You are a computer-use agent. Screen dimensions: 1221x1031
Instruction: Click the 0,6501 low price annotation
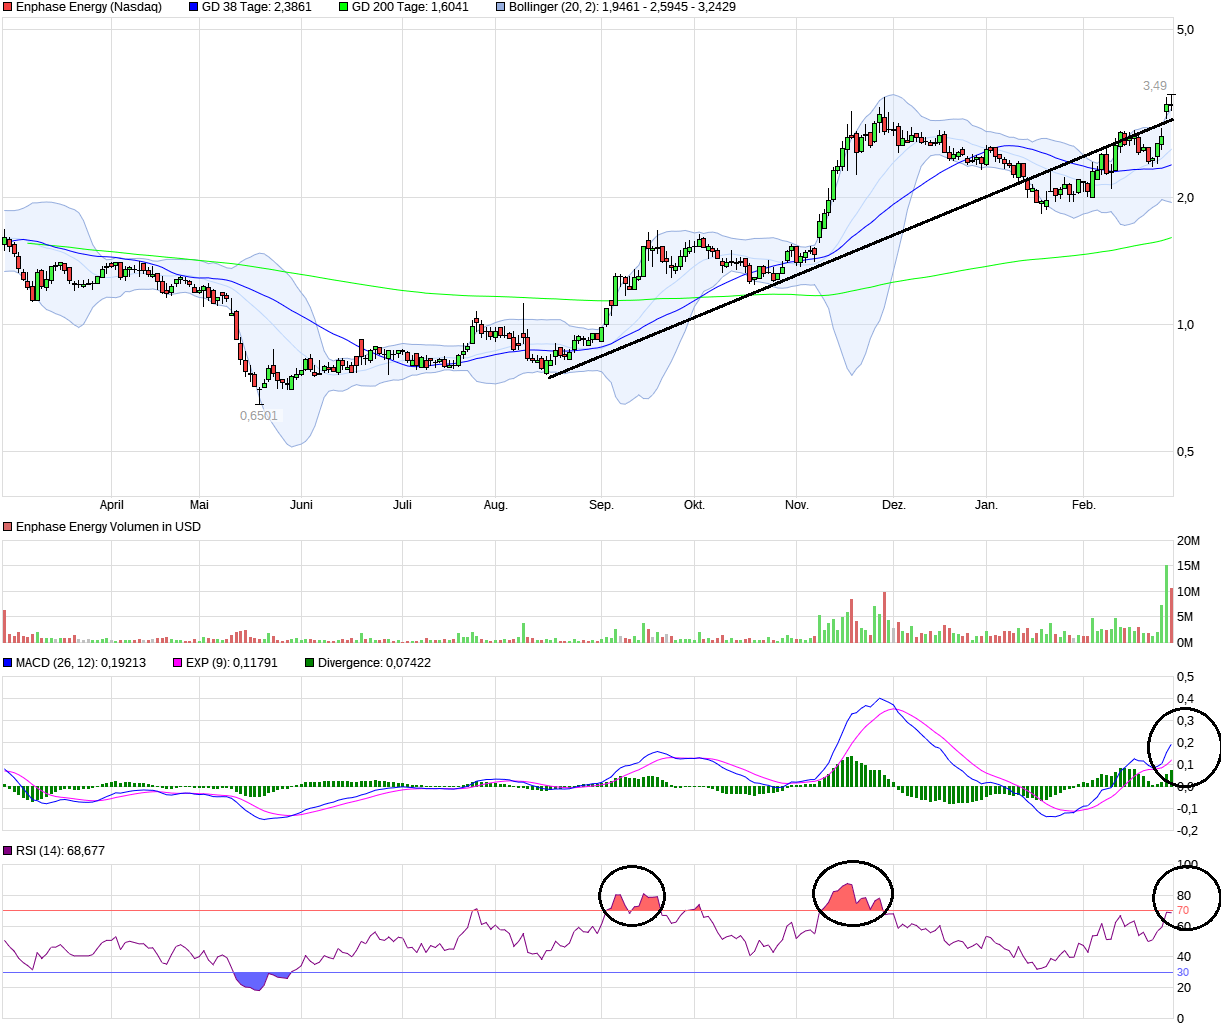point(259,416)
